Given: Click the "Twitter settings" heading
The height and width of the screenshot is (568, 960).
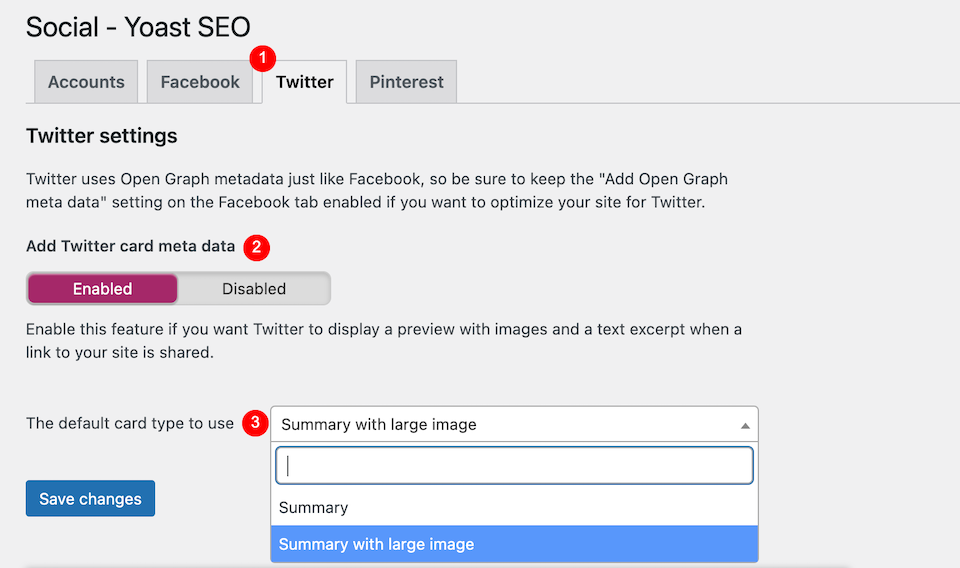Looking at the screenshot, I should pyautogui.click(x=102, y=135).
